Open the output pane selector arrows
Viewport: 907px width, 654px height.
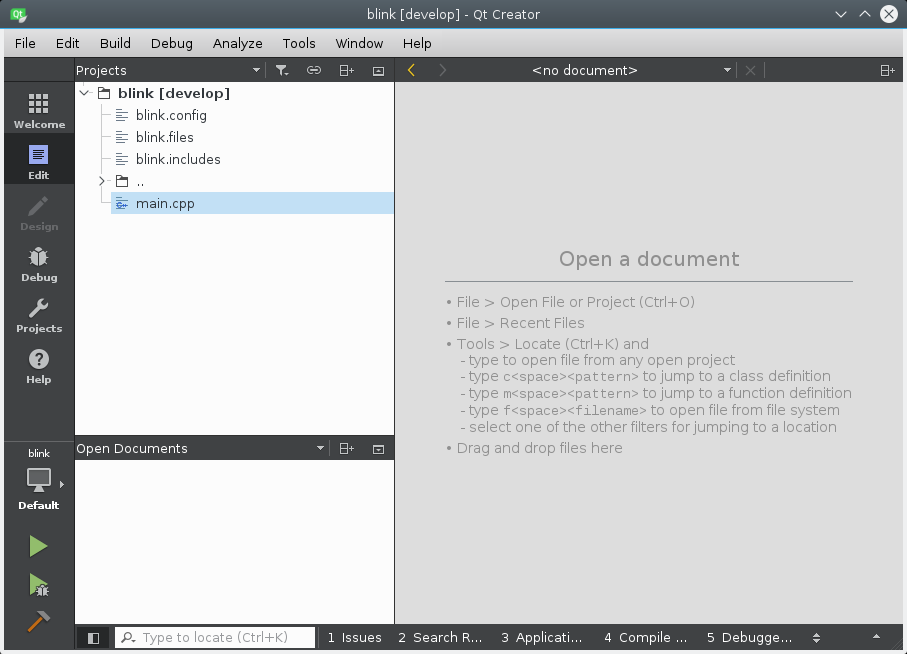(x=816, y=638)
